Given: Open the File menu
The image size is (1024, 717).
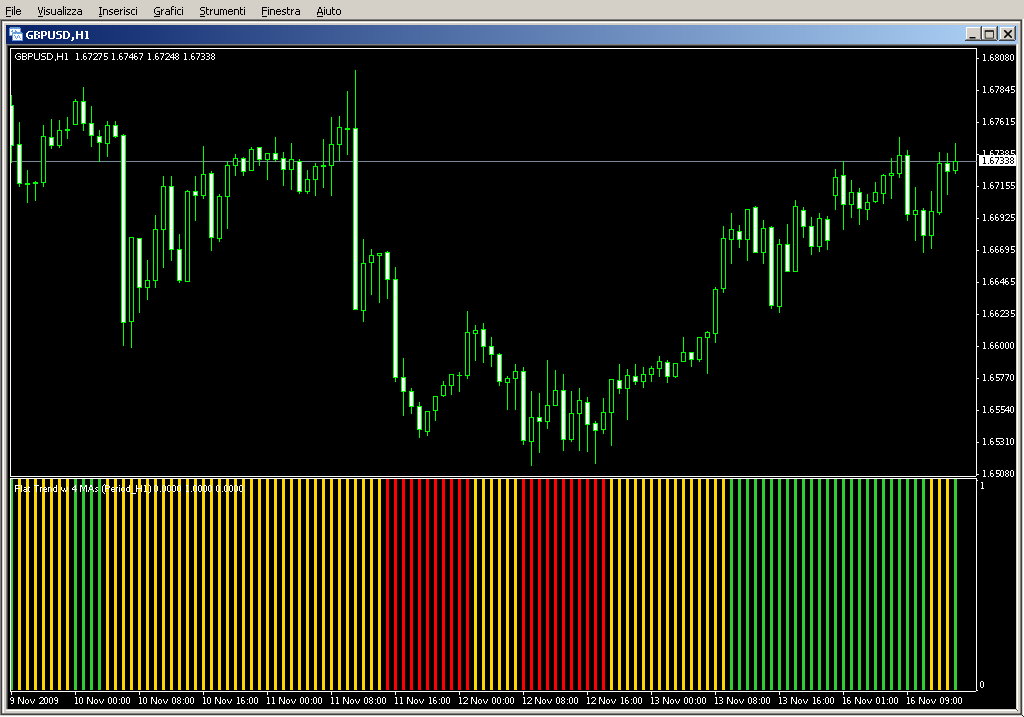Looking at the screenshot, I should (x=13, y=11).
